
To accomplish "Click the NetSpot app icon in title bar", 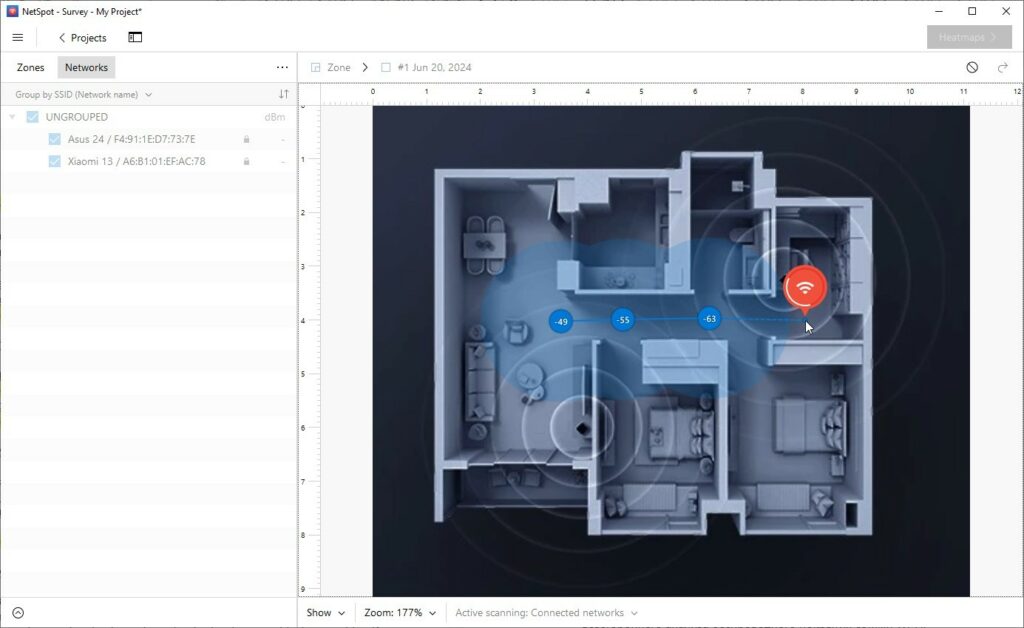I will pos(12,11).
